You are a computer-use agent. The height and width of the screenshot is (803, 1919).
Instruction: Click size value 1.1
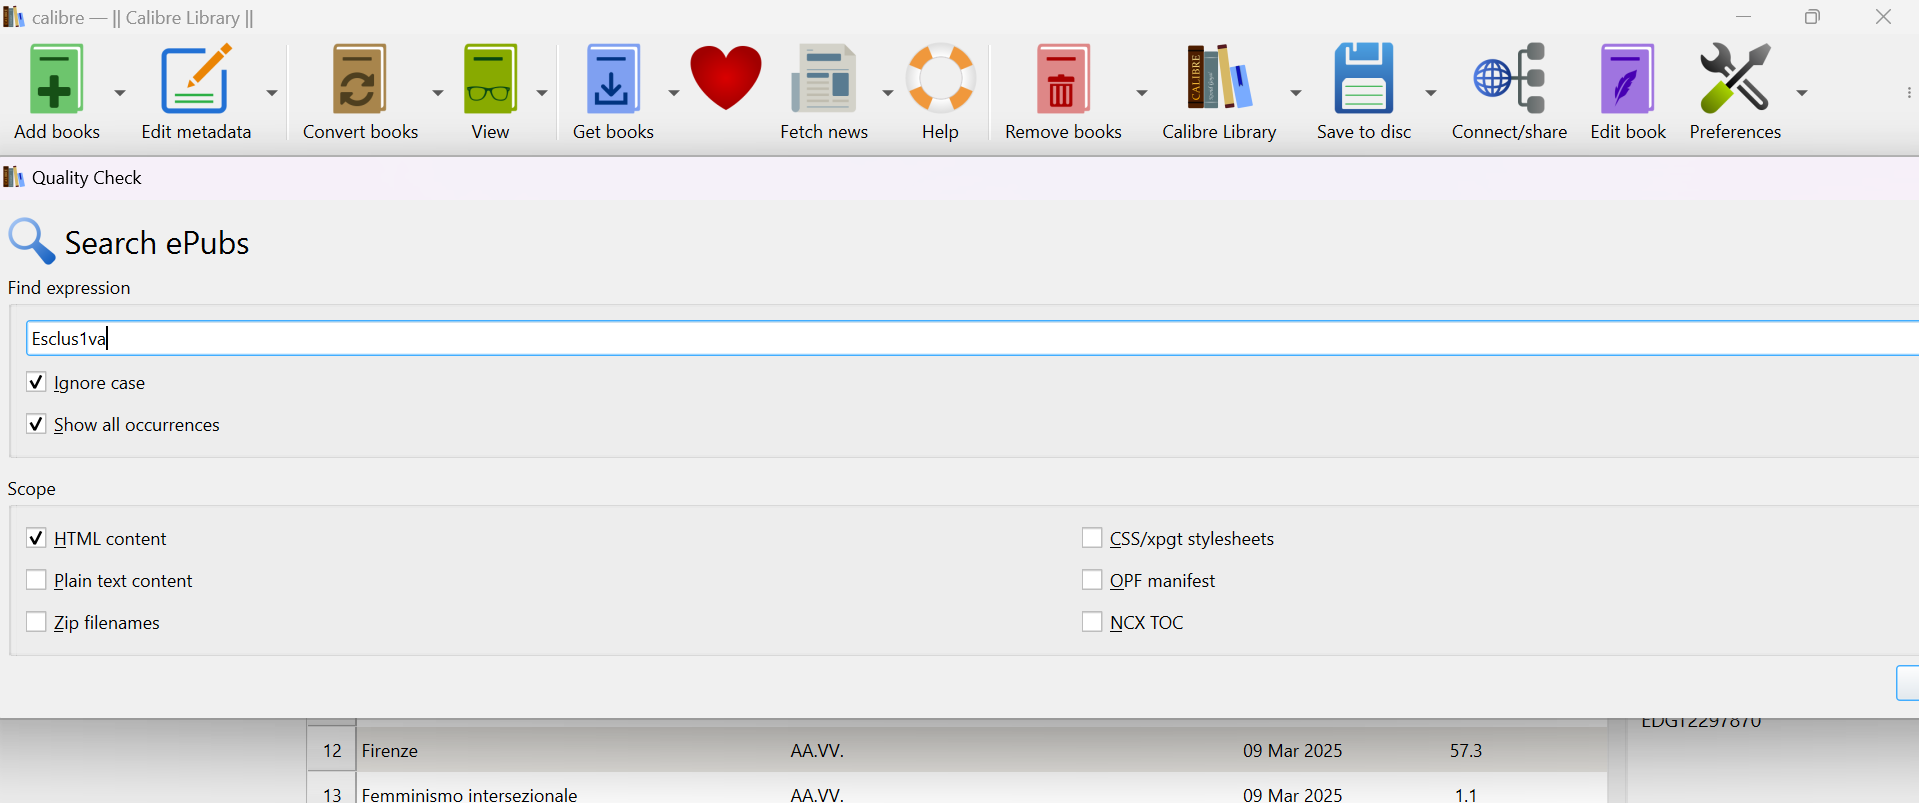tap(1466, 794)
